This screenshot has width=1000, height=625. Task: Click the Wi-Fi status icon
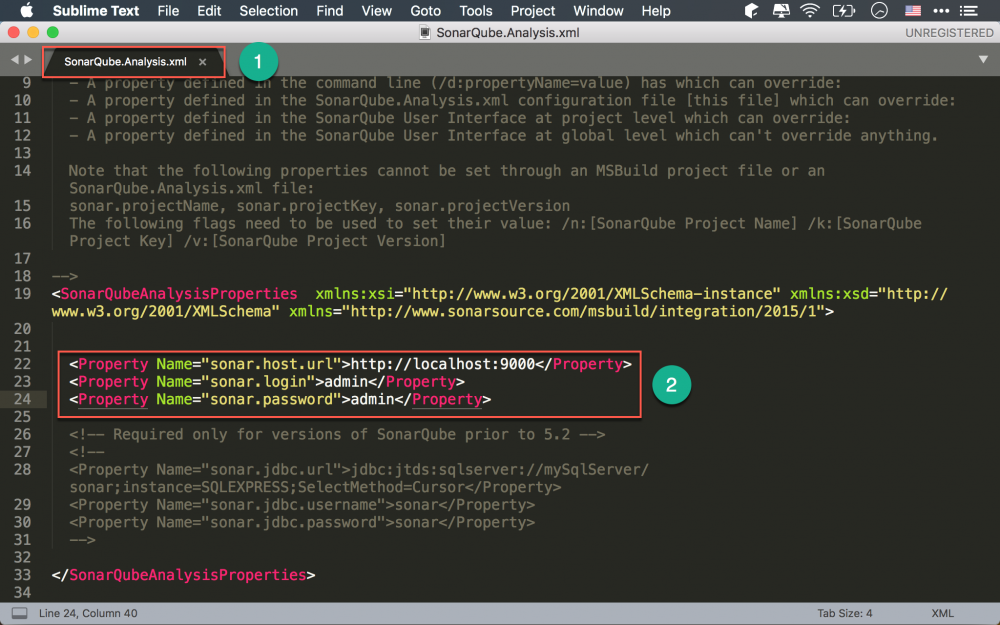click(x=810, y=11)
